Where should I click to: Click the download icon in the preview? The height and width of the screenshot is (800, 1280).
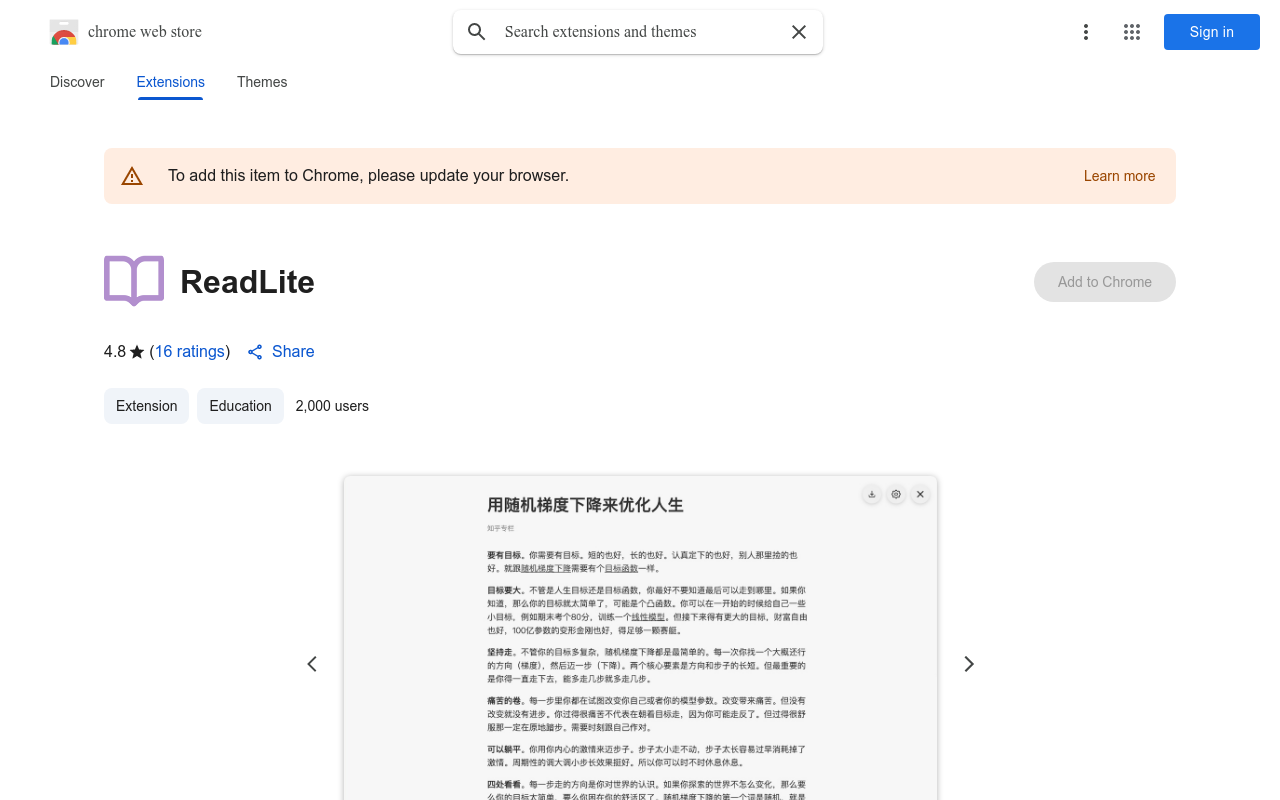(x=872, y=494)
